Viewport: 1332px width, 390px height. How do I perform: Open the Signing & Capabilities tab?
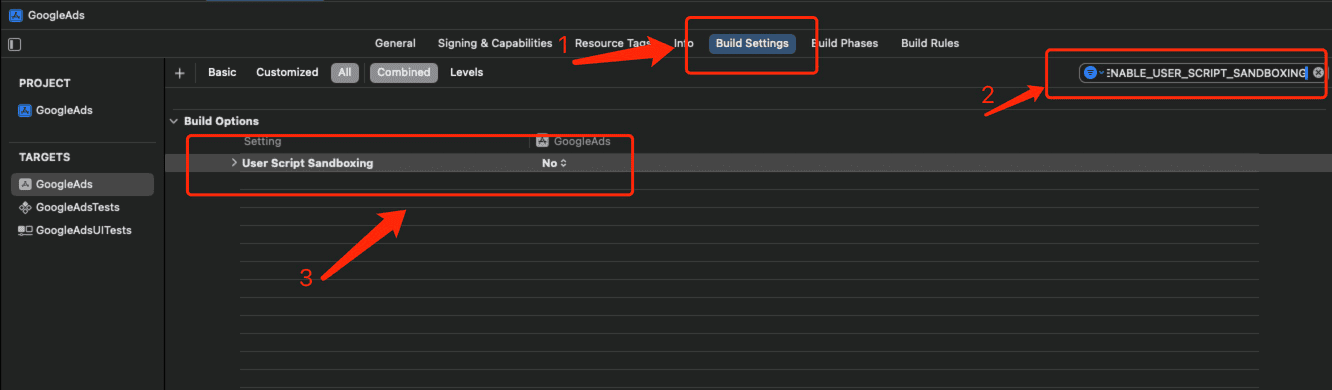click(x=495, y=43)
